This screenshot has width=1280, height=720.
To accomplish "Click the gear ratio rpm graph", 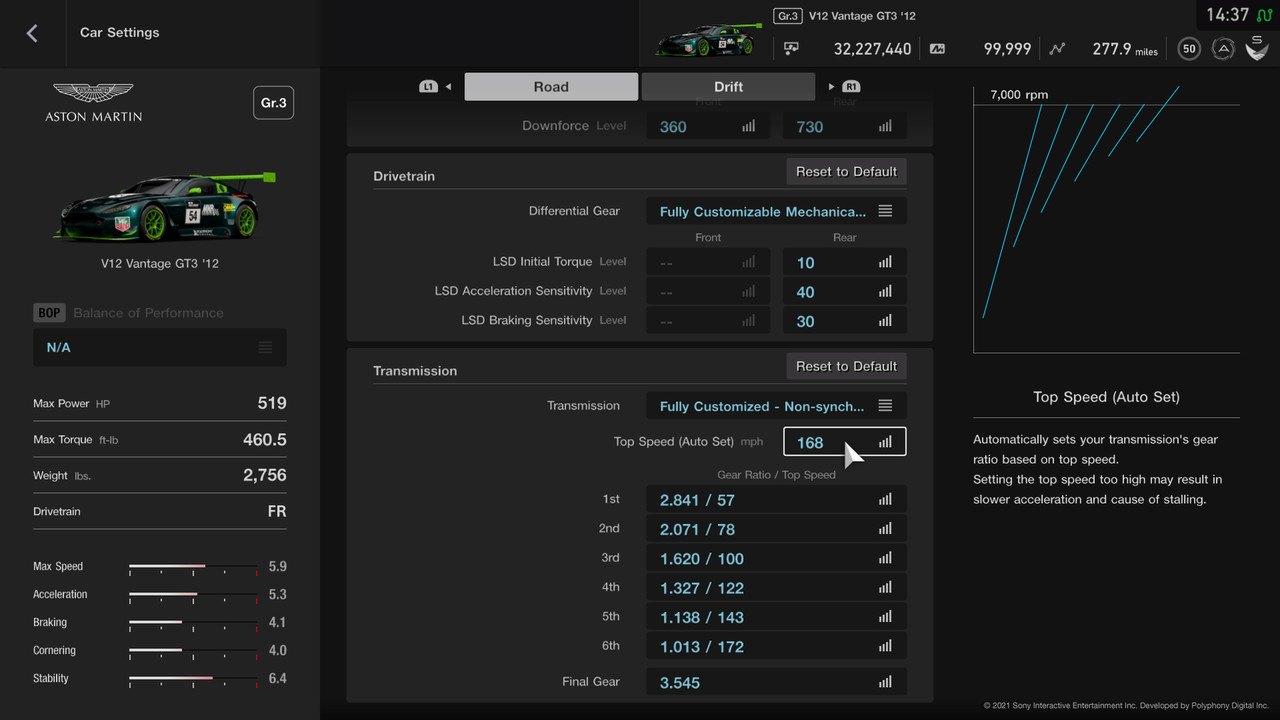I will (1106, 220).
